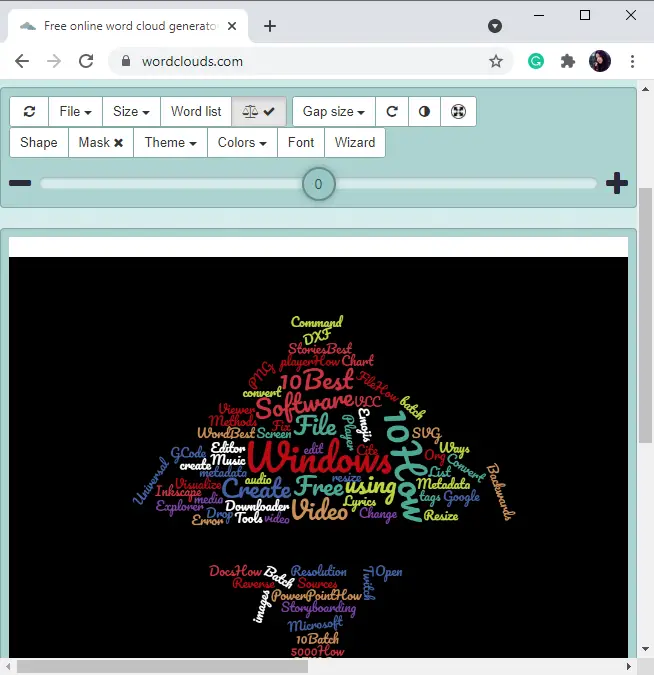The width and height of the screenshot is (654, 675).
Task: Click the word 'Backwards' in the cloud
Action: (x=500, y=492)
